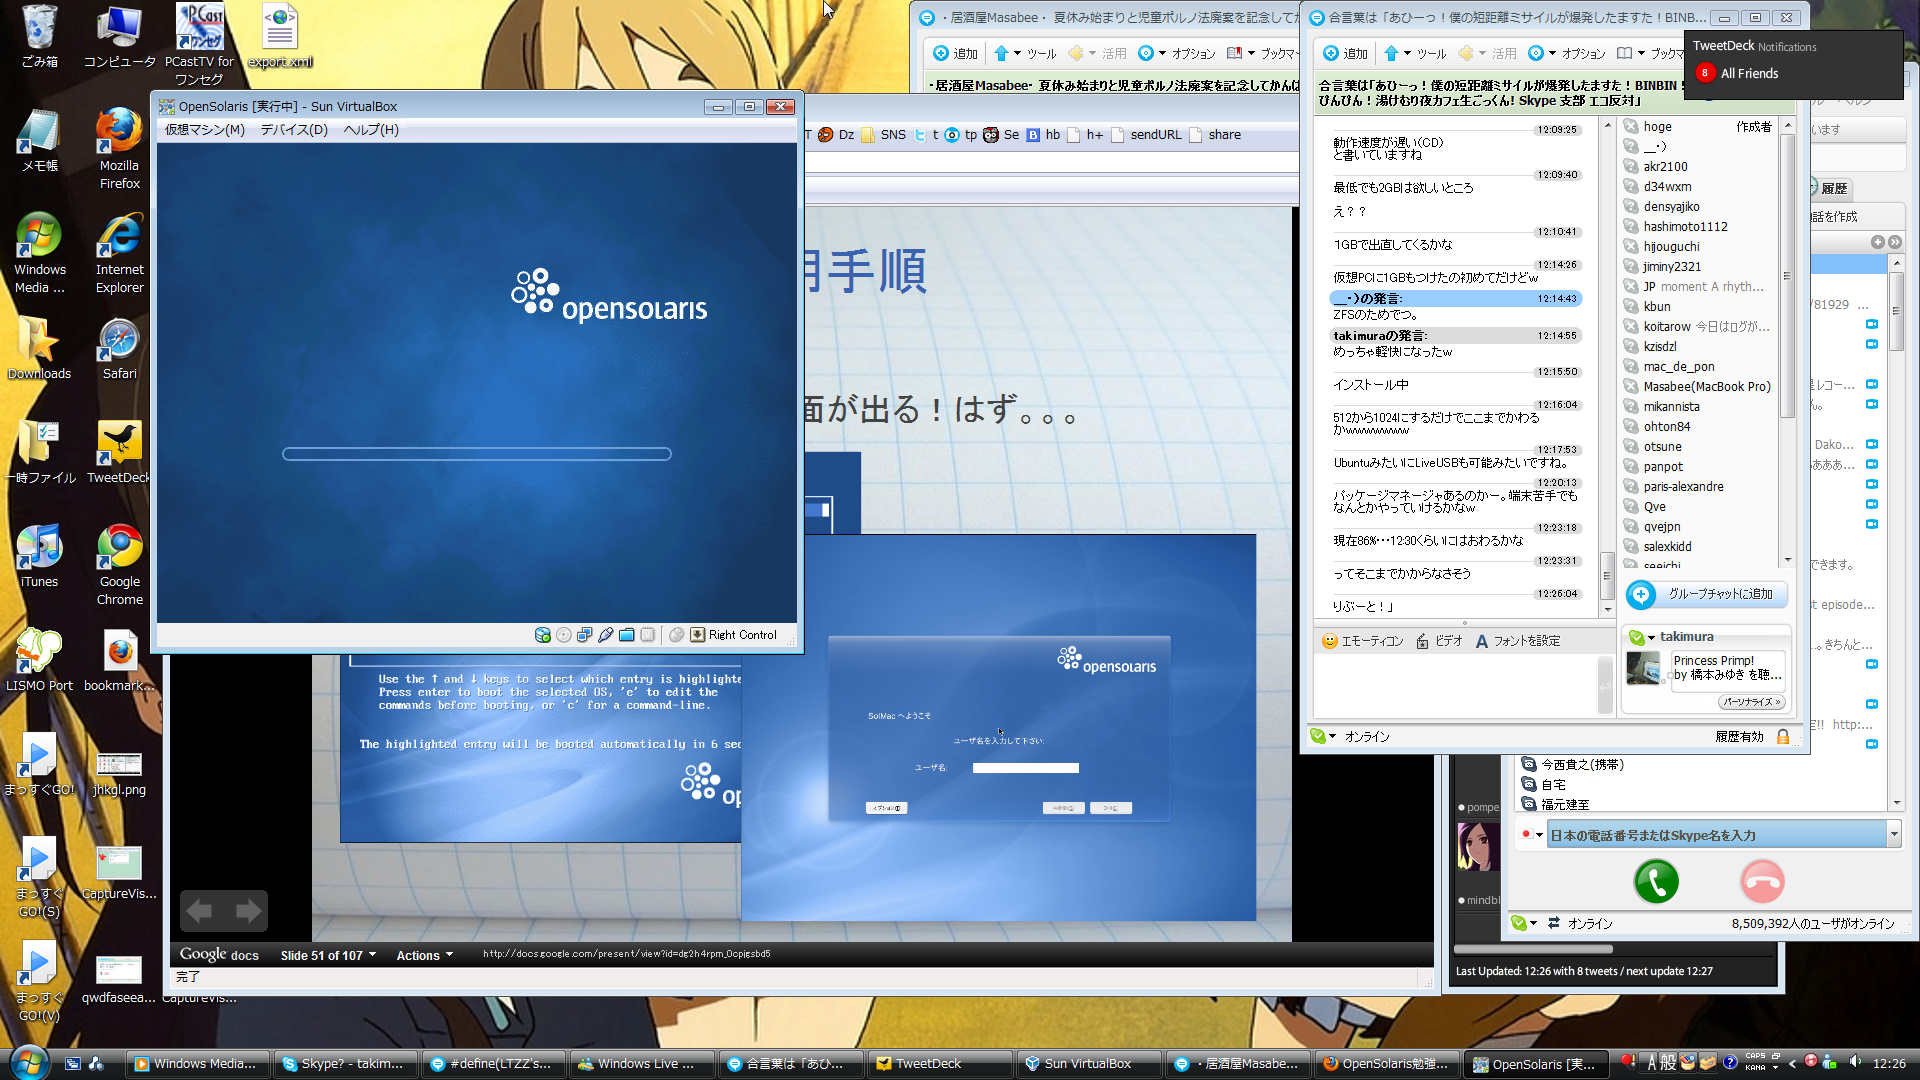Image resolution: width=1920 pixels, height=1080 pixels.
Task: Click the shared folders icon in VirtualBox status bar
Action: click(x=627, y=635)
